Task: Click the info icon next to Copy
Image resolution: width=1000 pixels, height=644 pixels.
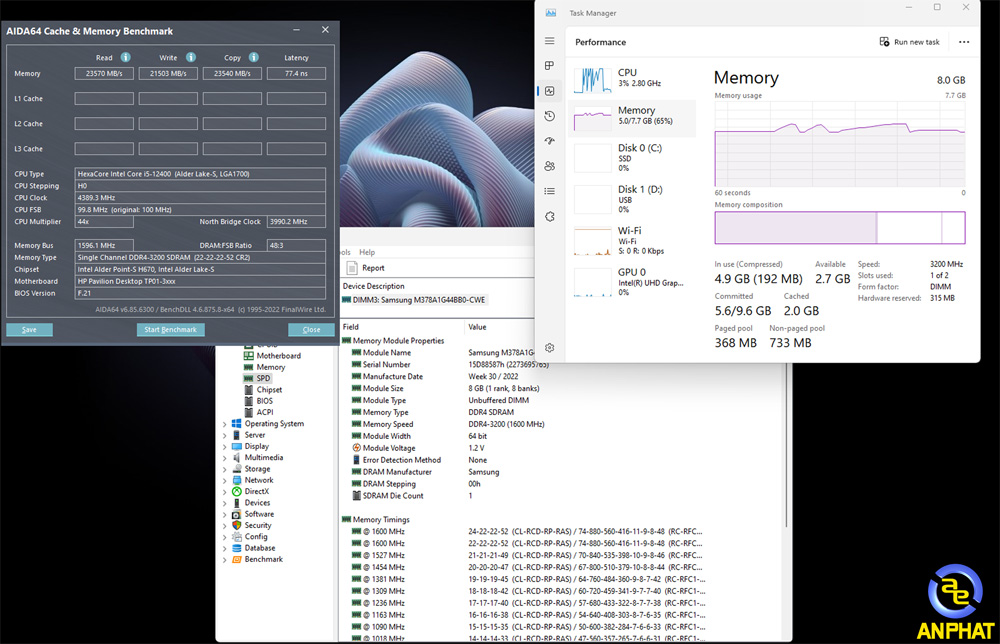Action: [x=254, y=57]
